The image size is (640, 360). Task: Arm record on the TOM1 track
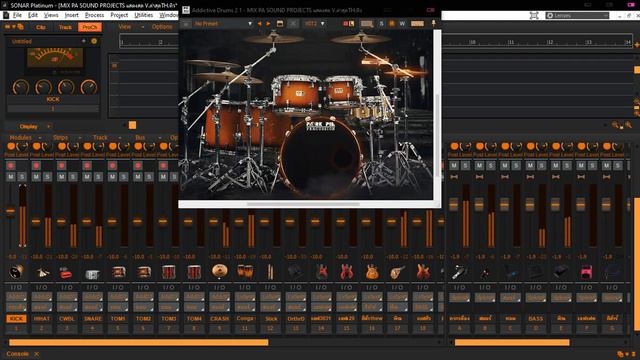point(112,166)
